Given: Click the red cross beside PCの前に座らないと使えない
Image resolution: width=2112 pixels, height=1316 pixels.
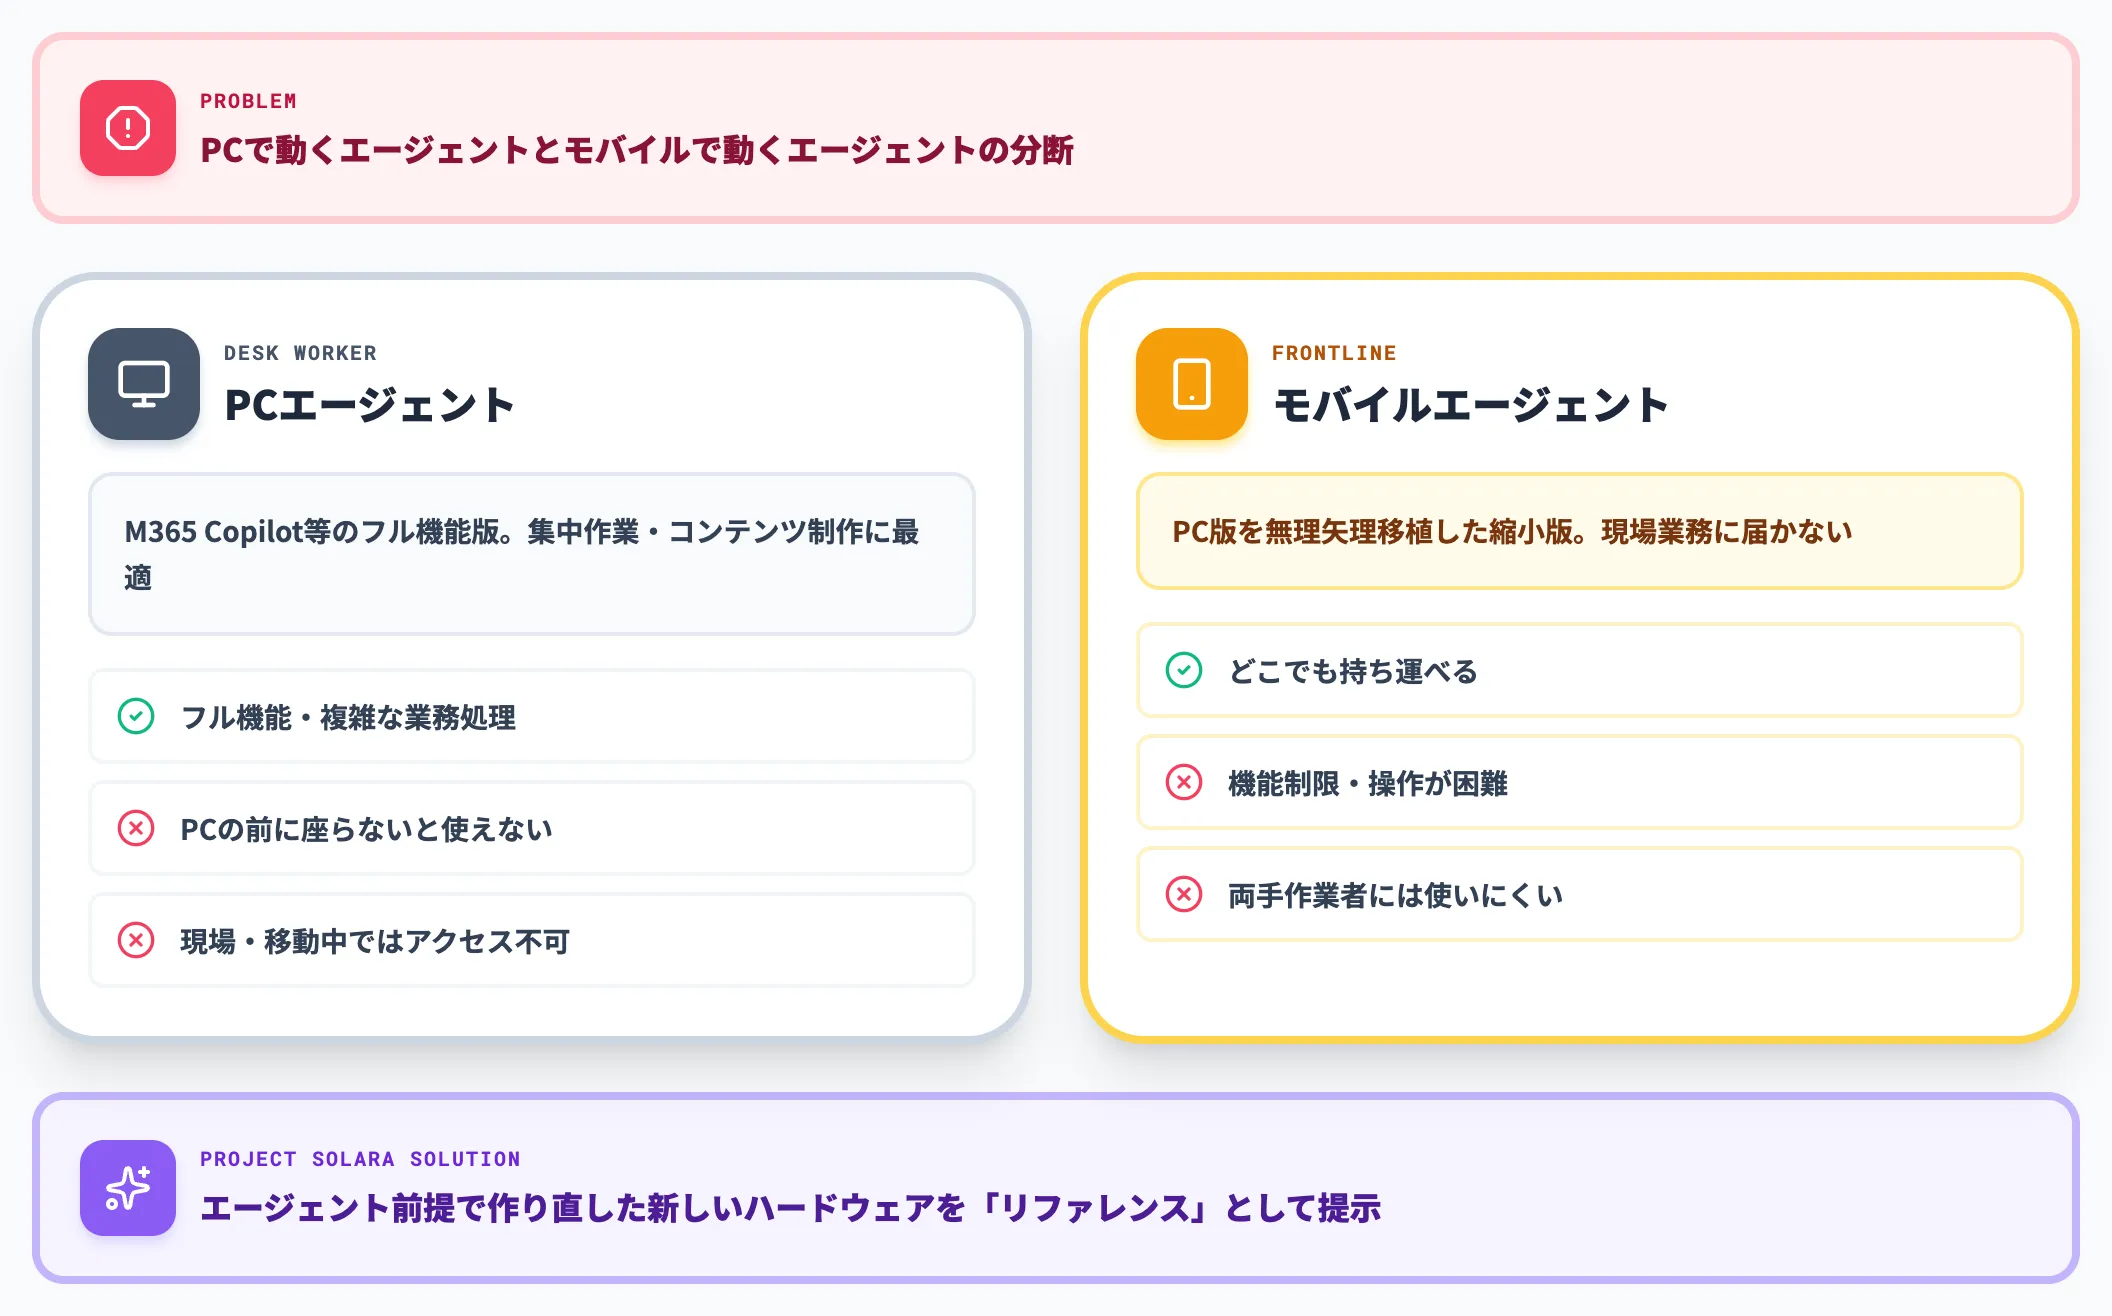Looking at the screenshot, I should [136, 828].
